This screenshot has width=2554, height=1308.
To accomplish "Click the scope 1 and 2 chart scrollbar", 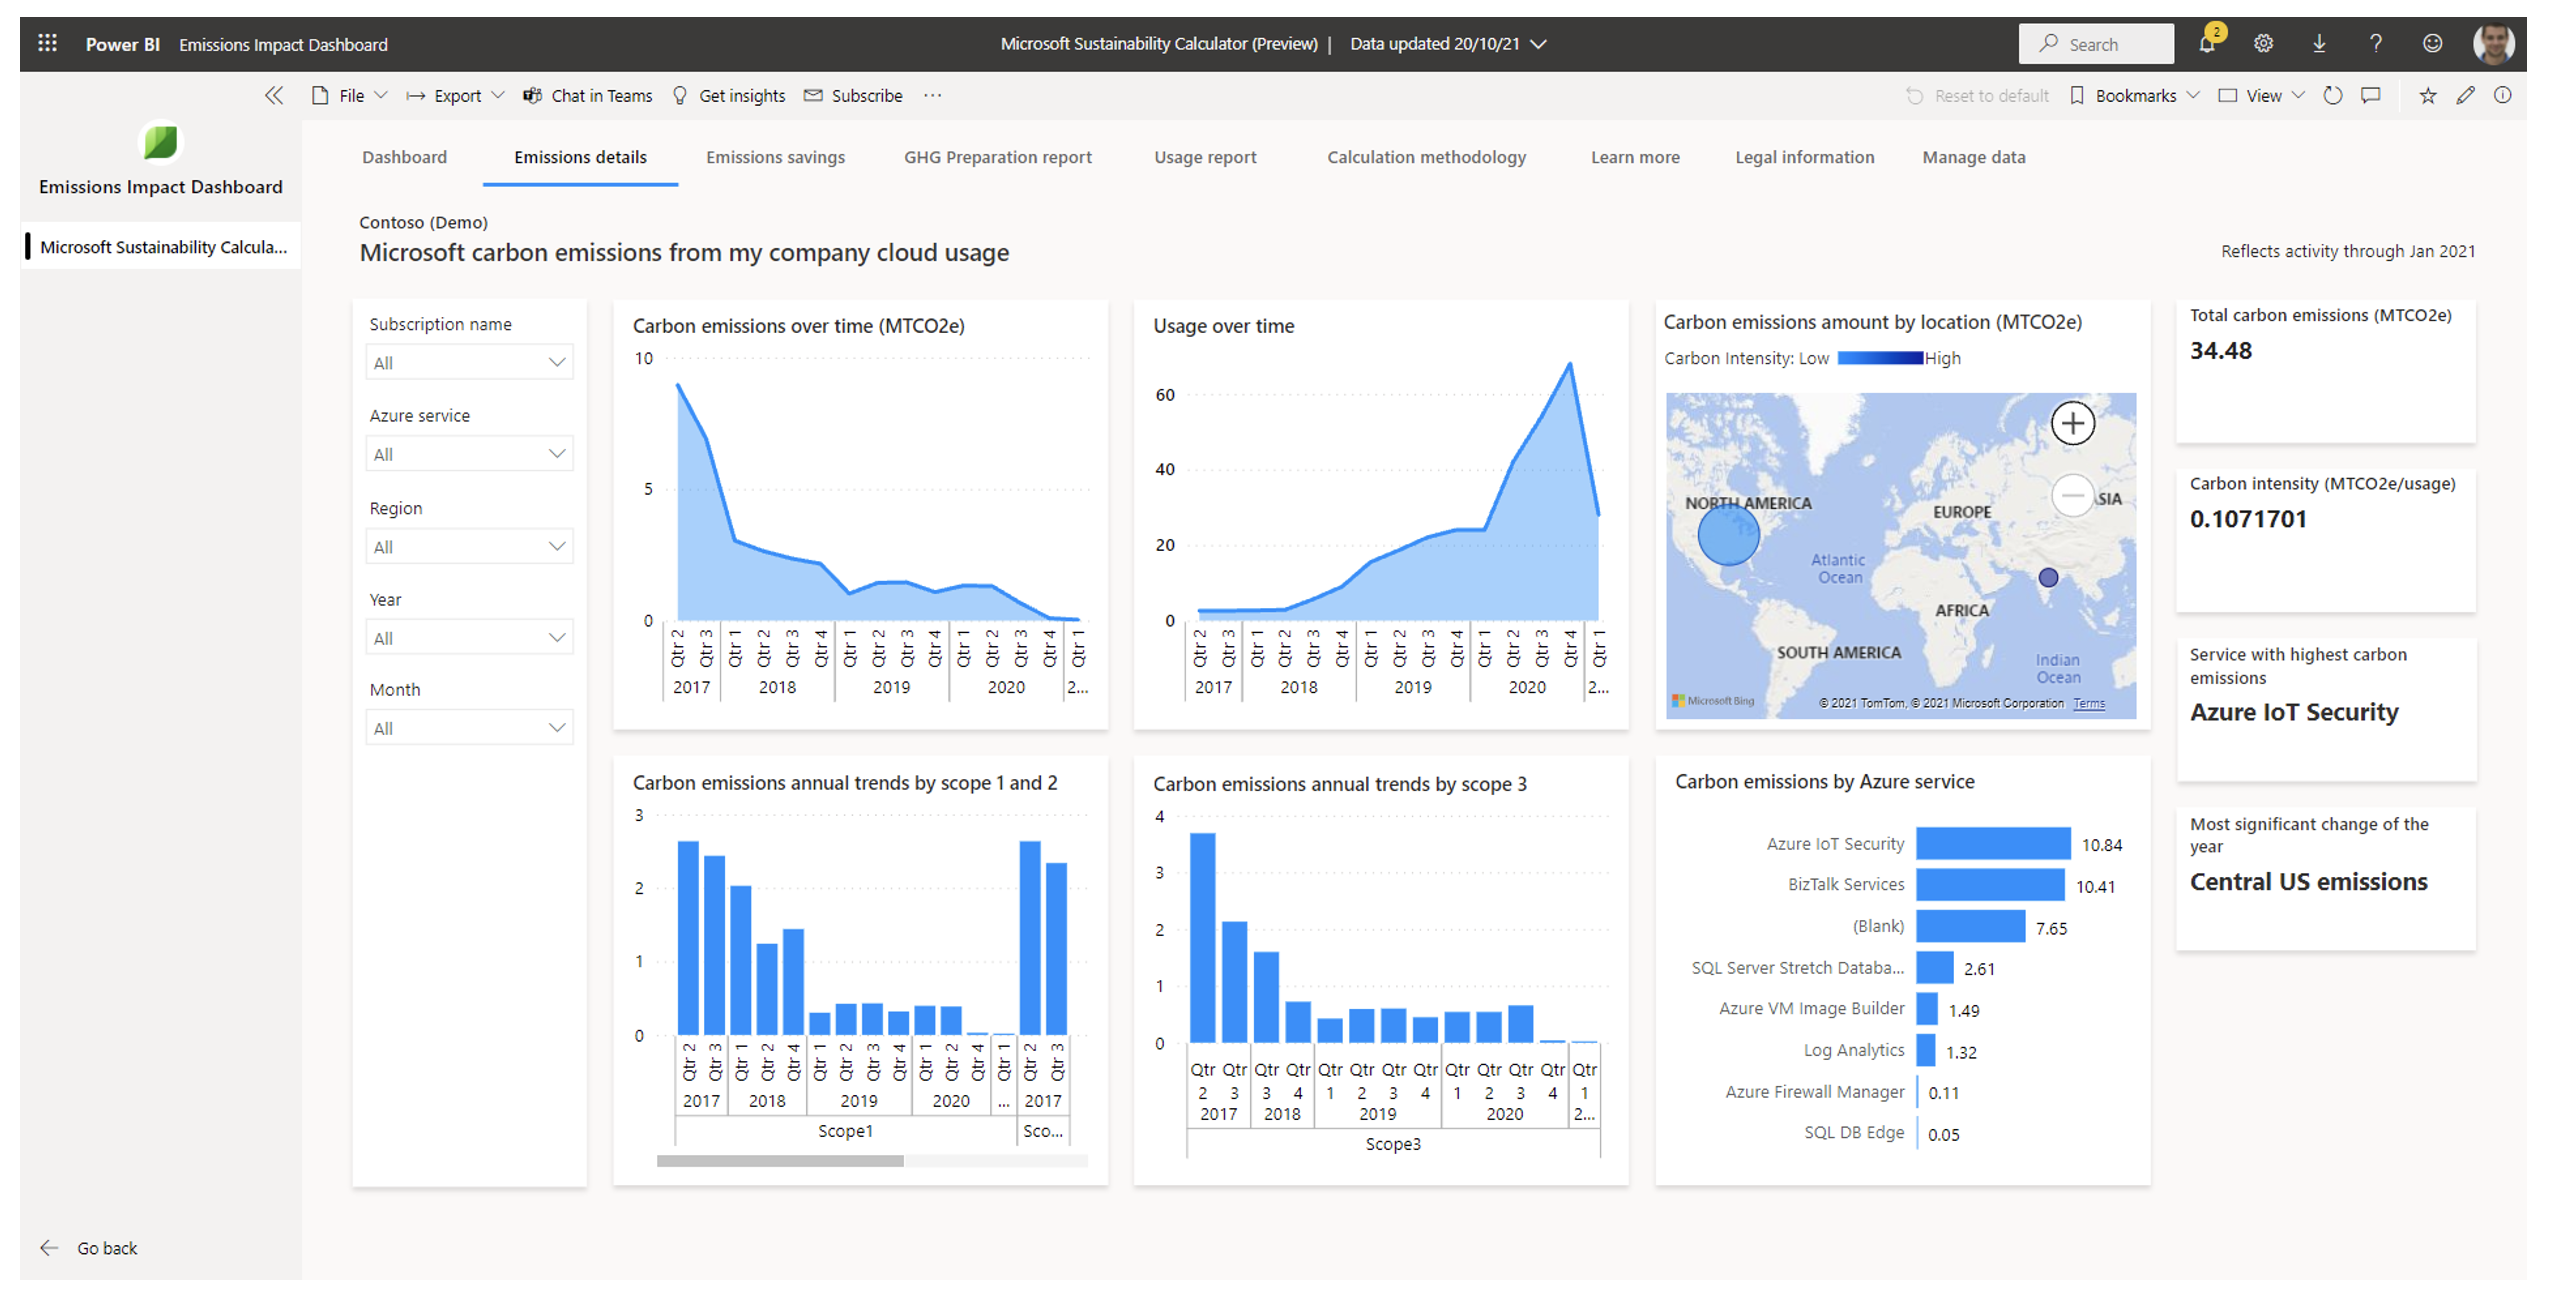I will (x=780, y=1160).
